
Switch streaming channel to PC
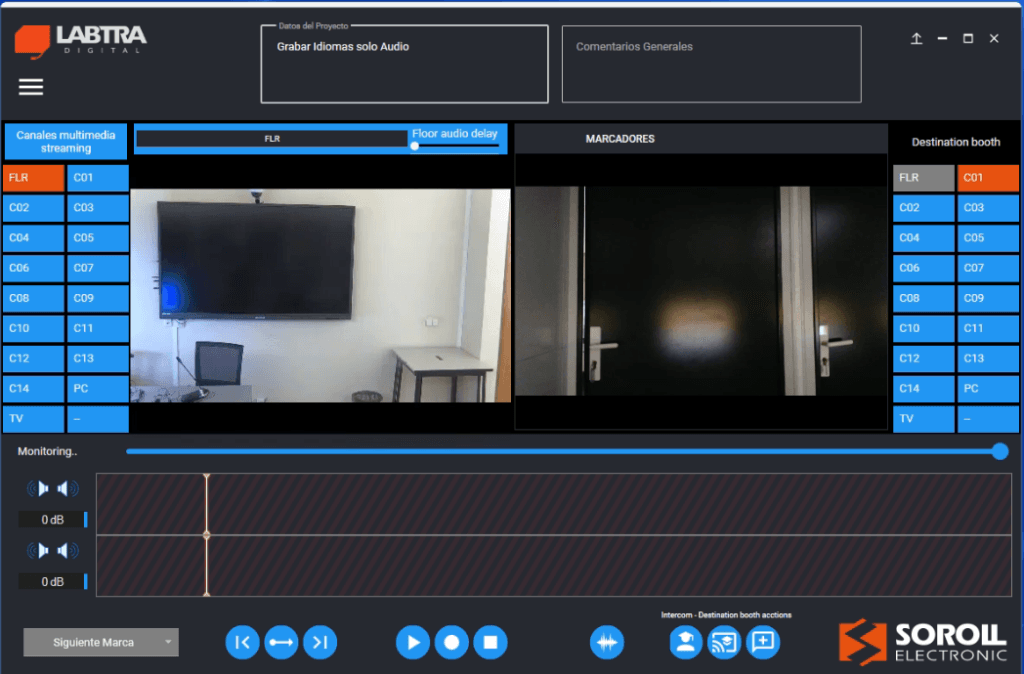pos(97,388)
